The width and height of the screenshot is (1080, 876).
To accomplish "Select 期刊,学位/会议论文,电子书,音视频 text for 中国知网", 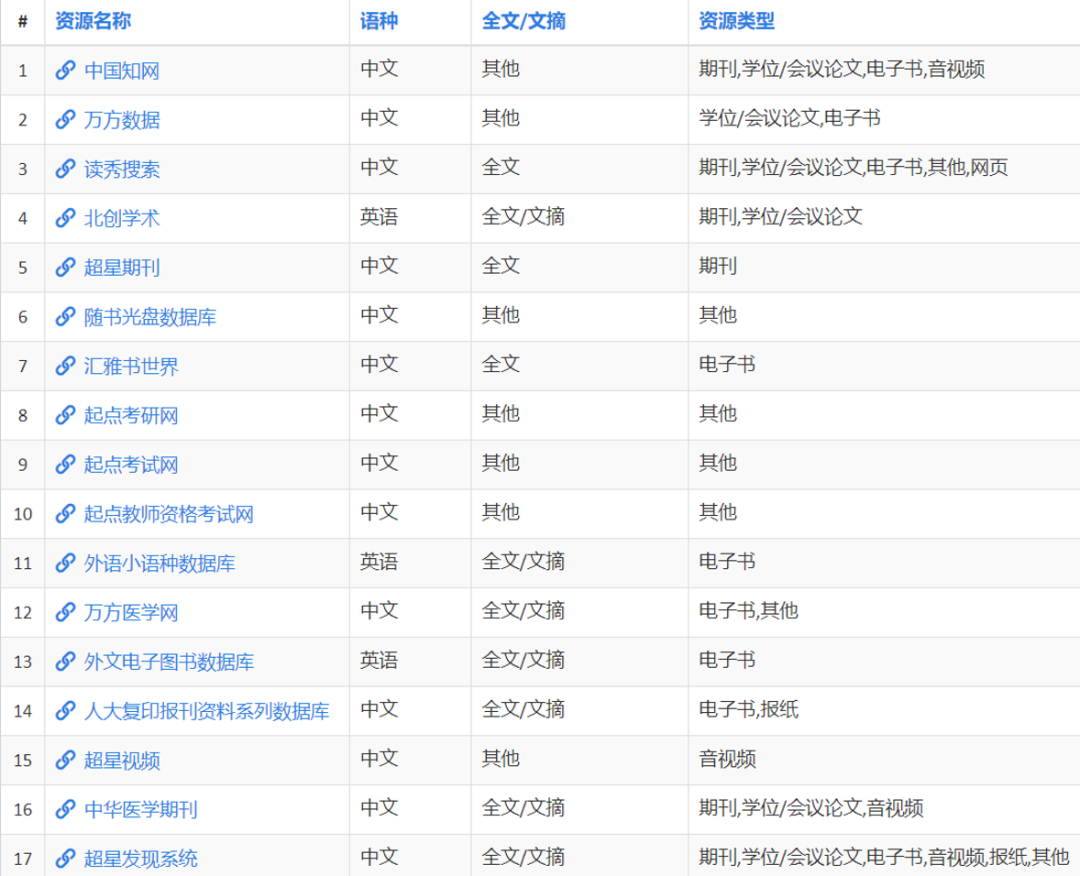I will pos(842,69).
